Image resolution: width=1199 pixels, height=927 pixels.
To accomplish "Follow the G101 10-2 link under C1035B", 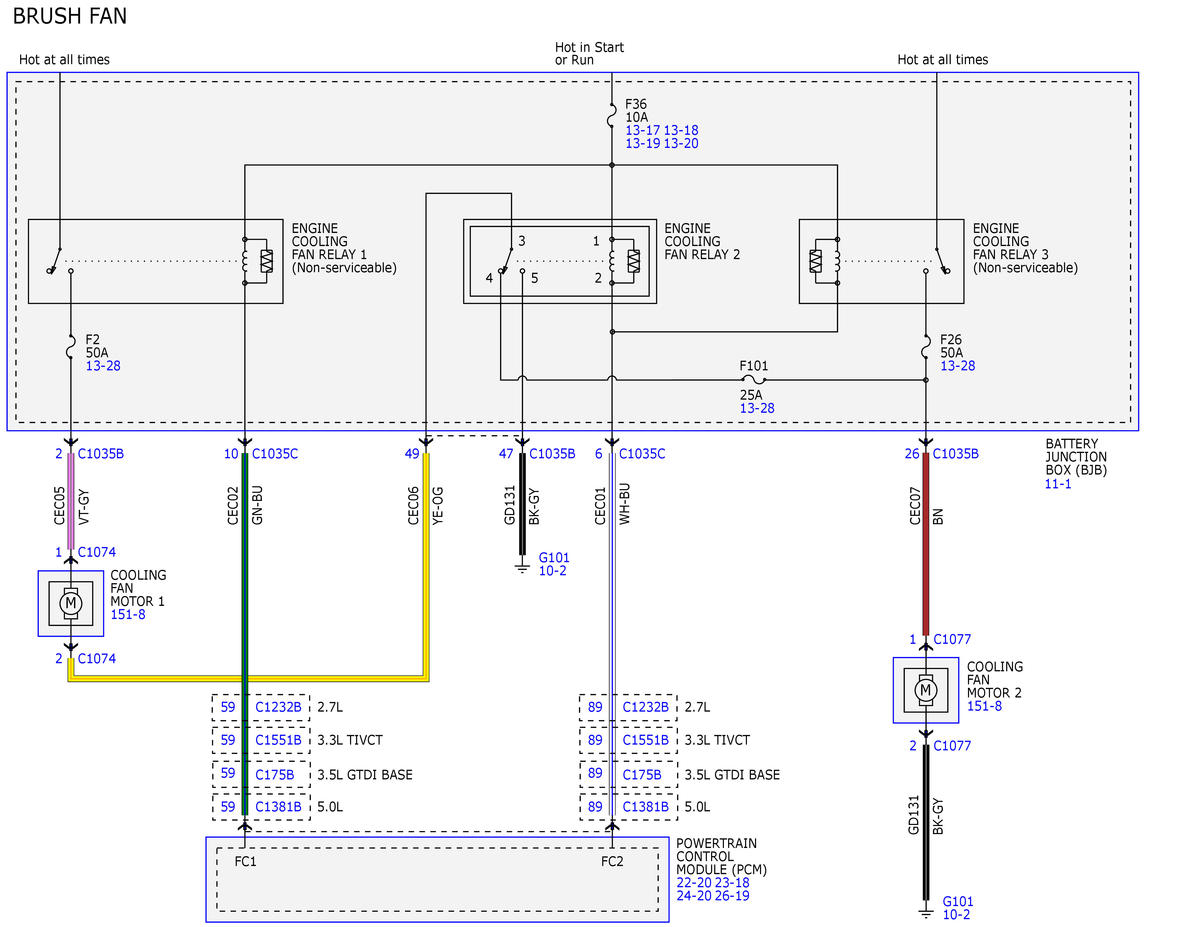I will click(554, 564).
